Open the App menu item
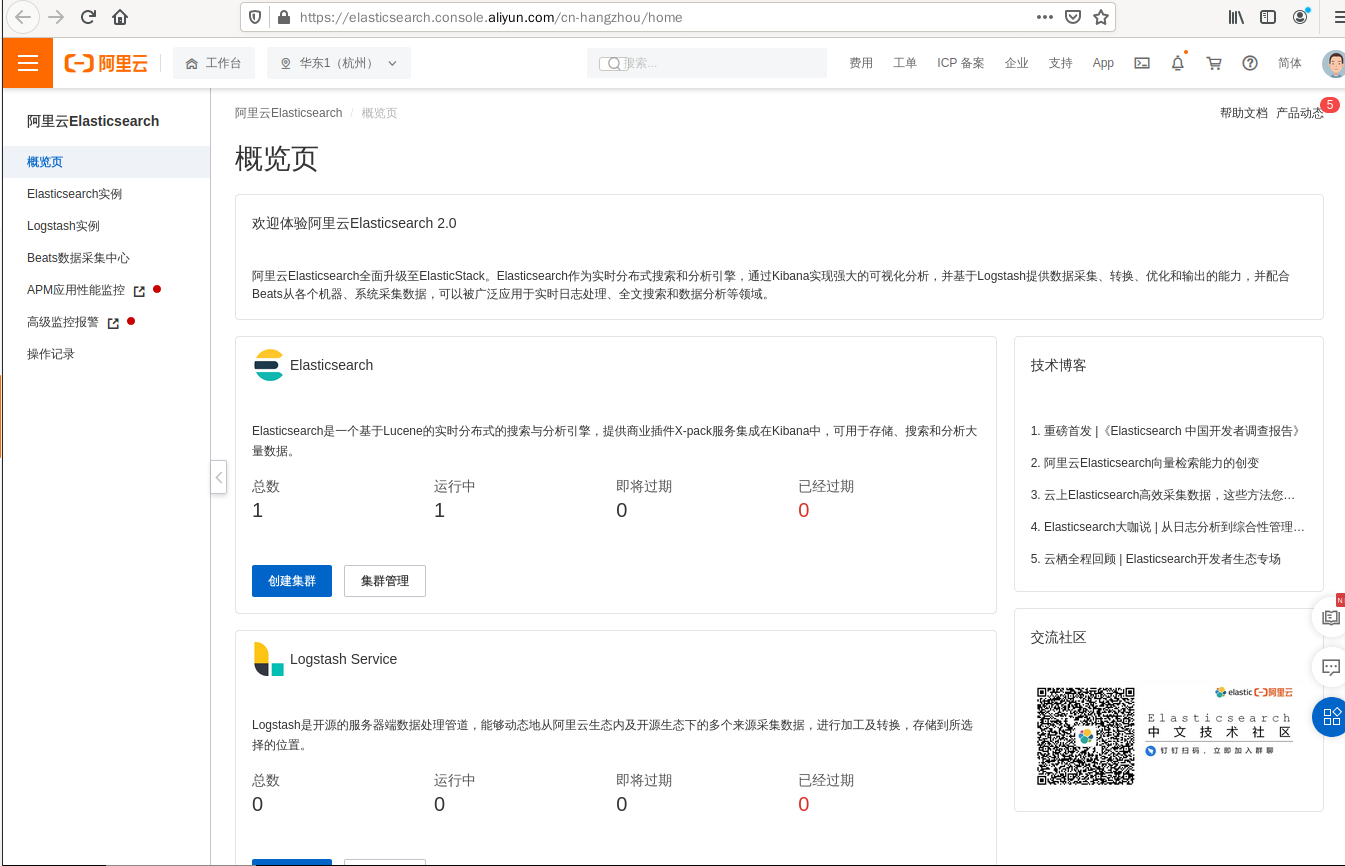 tap(1103, 63)
